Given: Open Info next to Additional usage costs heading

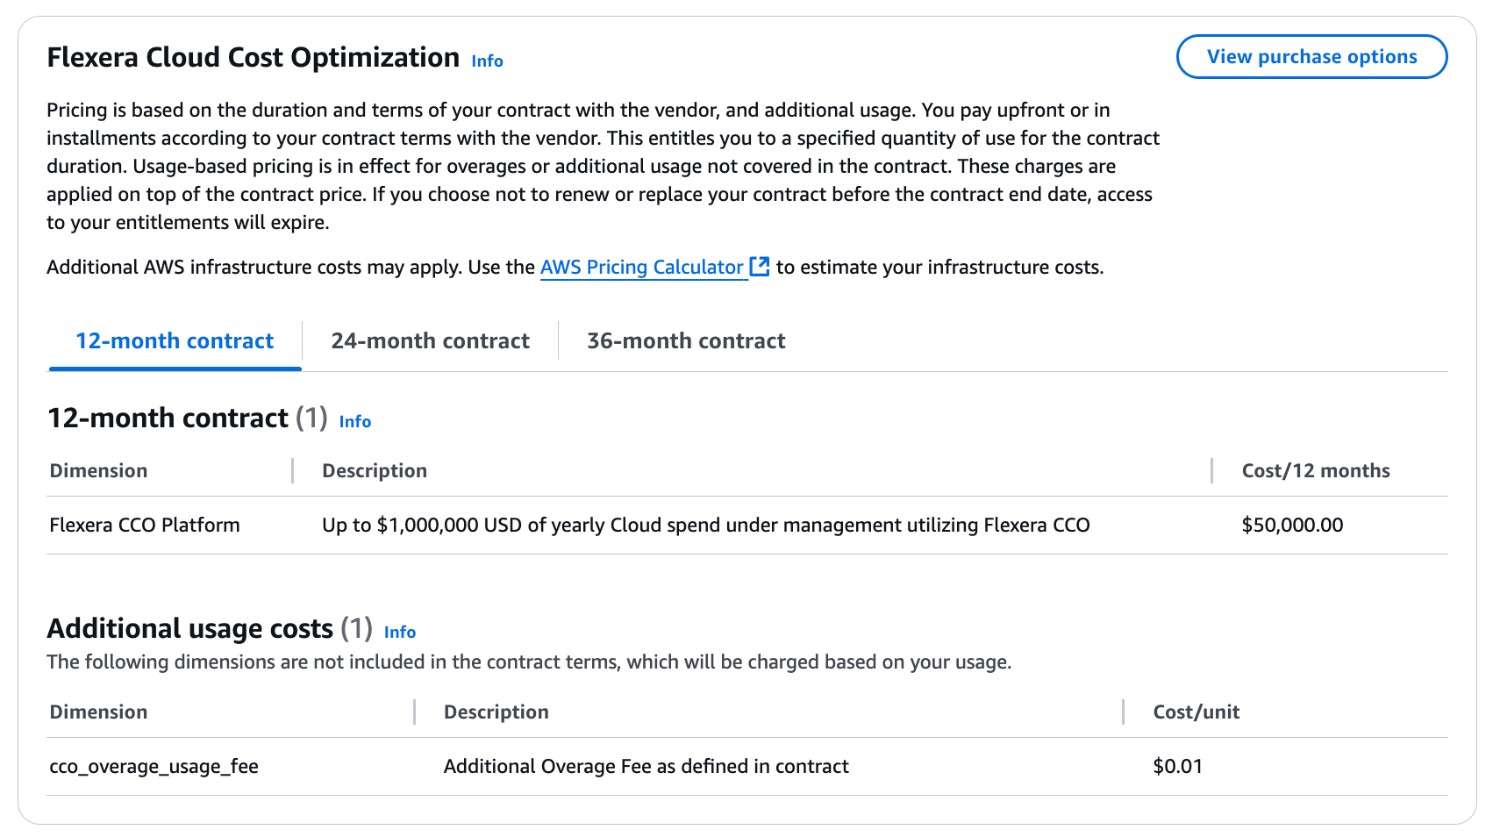Looking at the screenshot, I should [400, 632].
